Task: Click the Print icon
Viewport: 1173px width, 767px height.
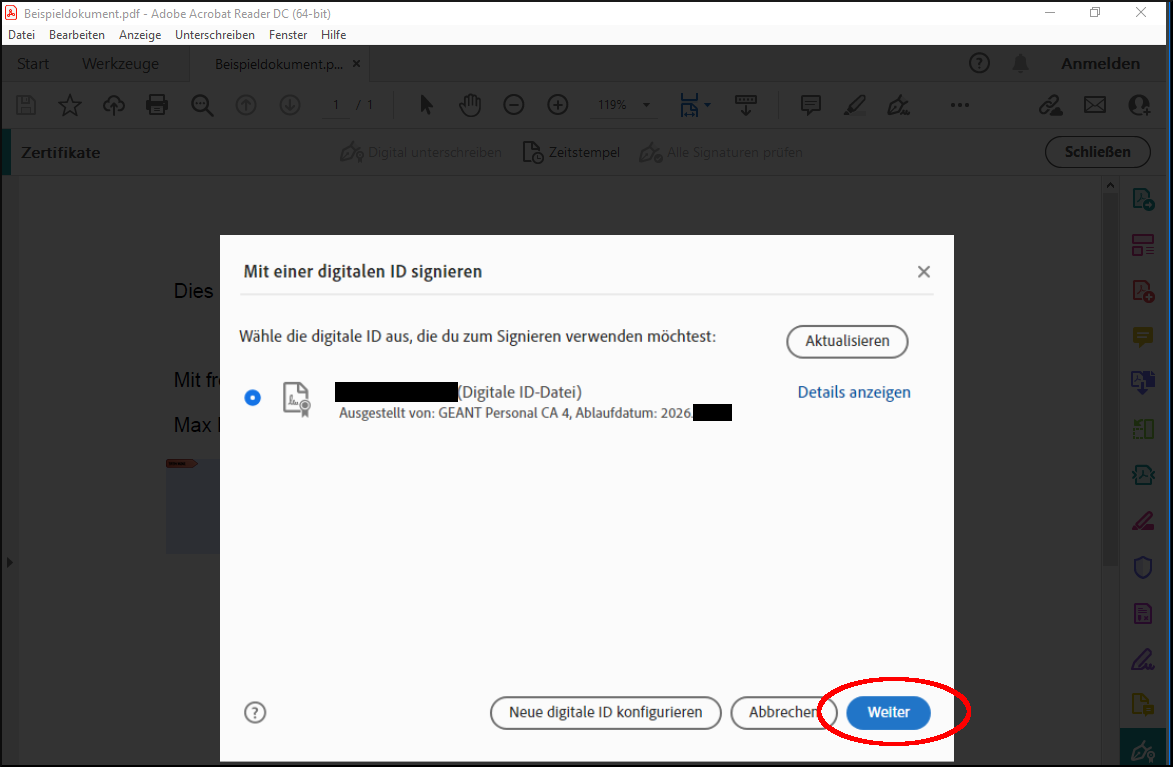Action: pyautogui.click(x=157, y=105)
